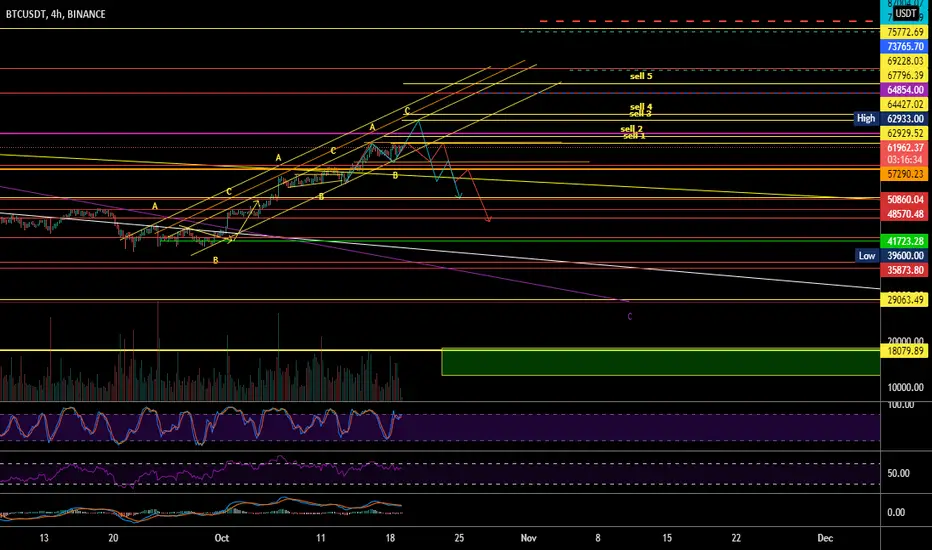Select the 75772.69 yellow price label
Screen dimensions: 932x550
(x=905, y=32)
